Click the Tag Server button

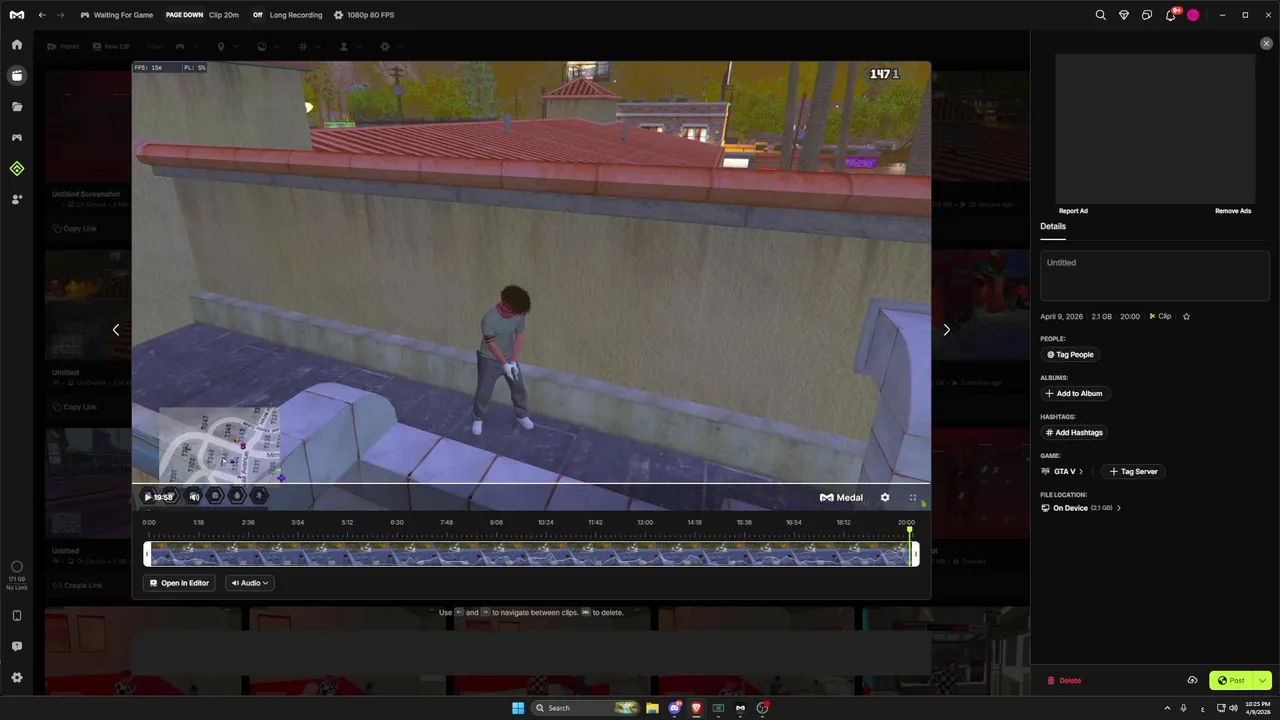pos(1133,472)
